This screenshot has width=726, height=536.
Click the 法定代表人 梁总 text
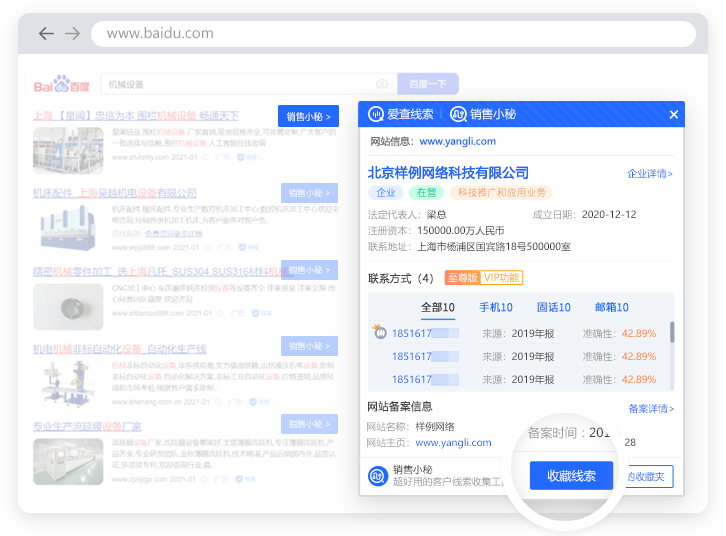407,215
